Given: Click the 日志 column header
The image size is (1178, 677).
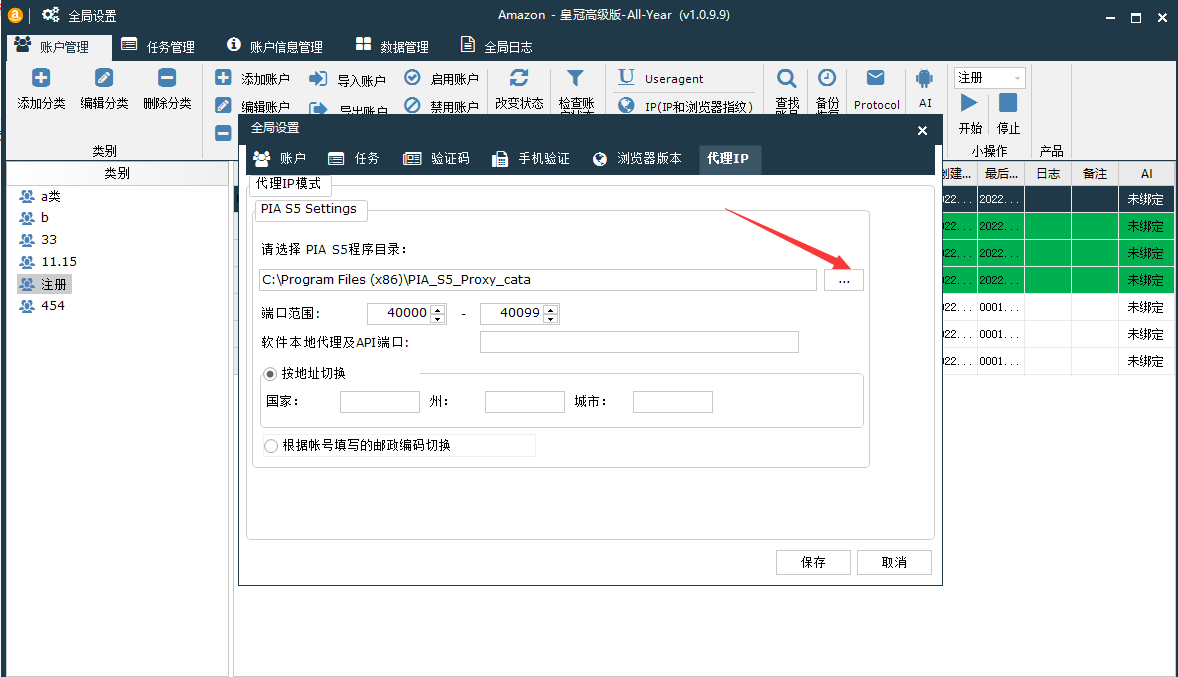Looking at the screenshot, I should (x=1048, y=174).
